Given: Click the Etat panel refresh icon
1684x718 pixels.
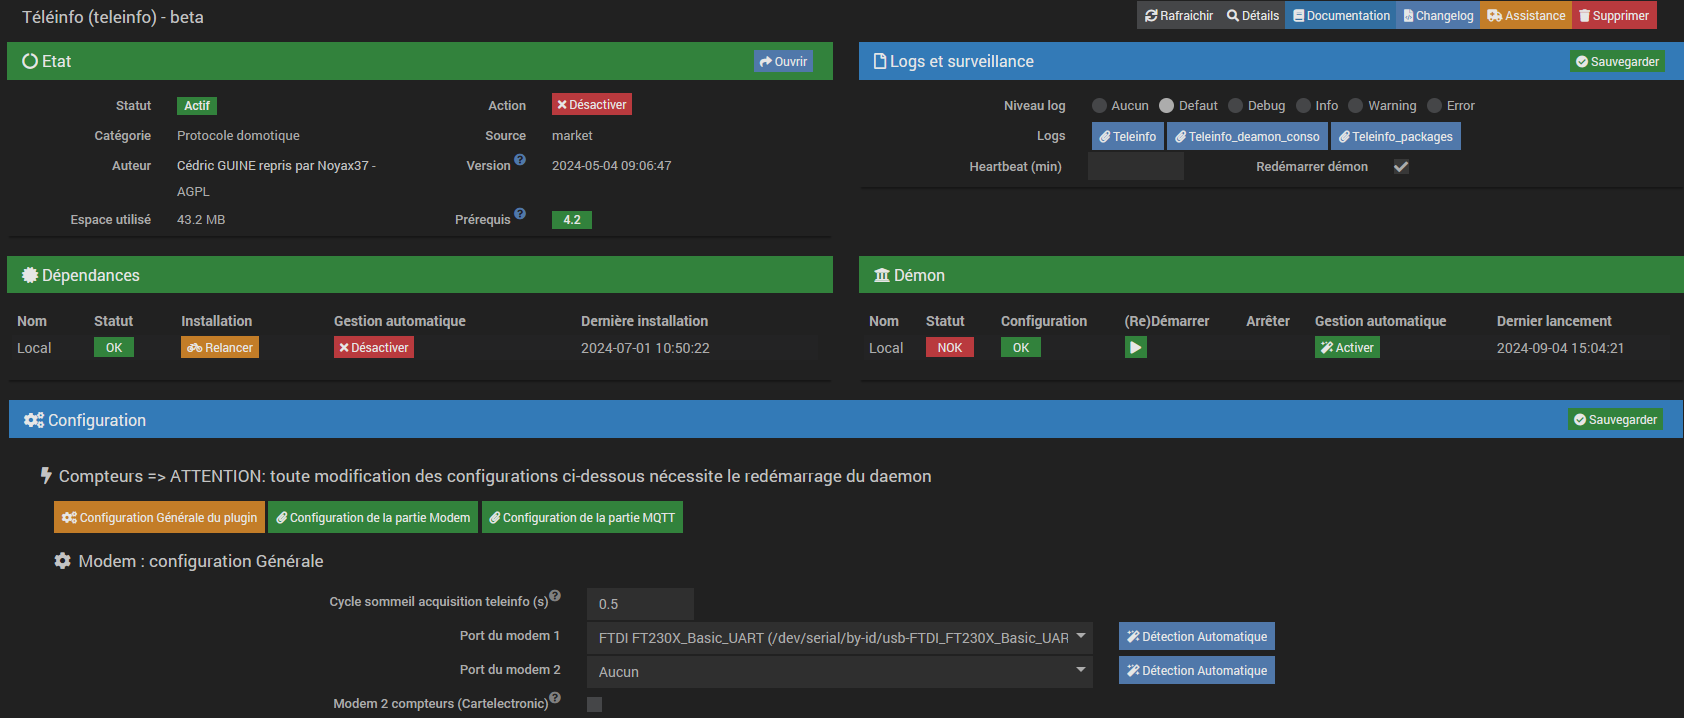Looking at the screenshot, I should pos(30,61).
